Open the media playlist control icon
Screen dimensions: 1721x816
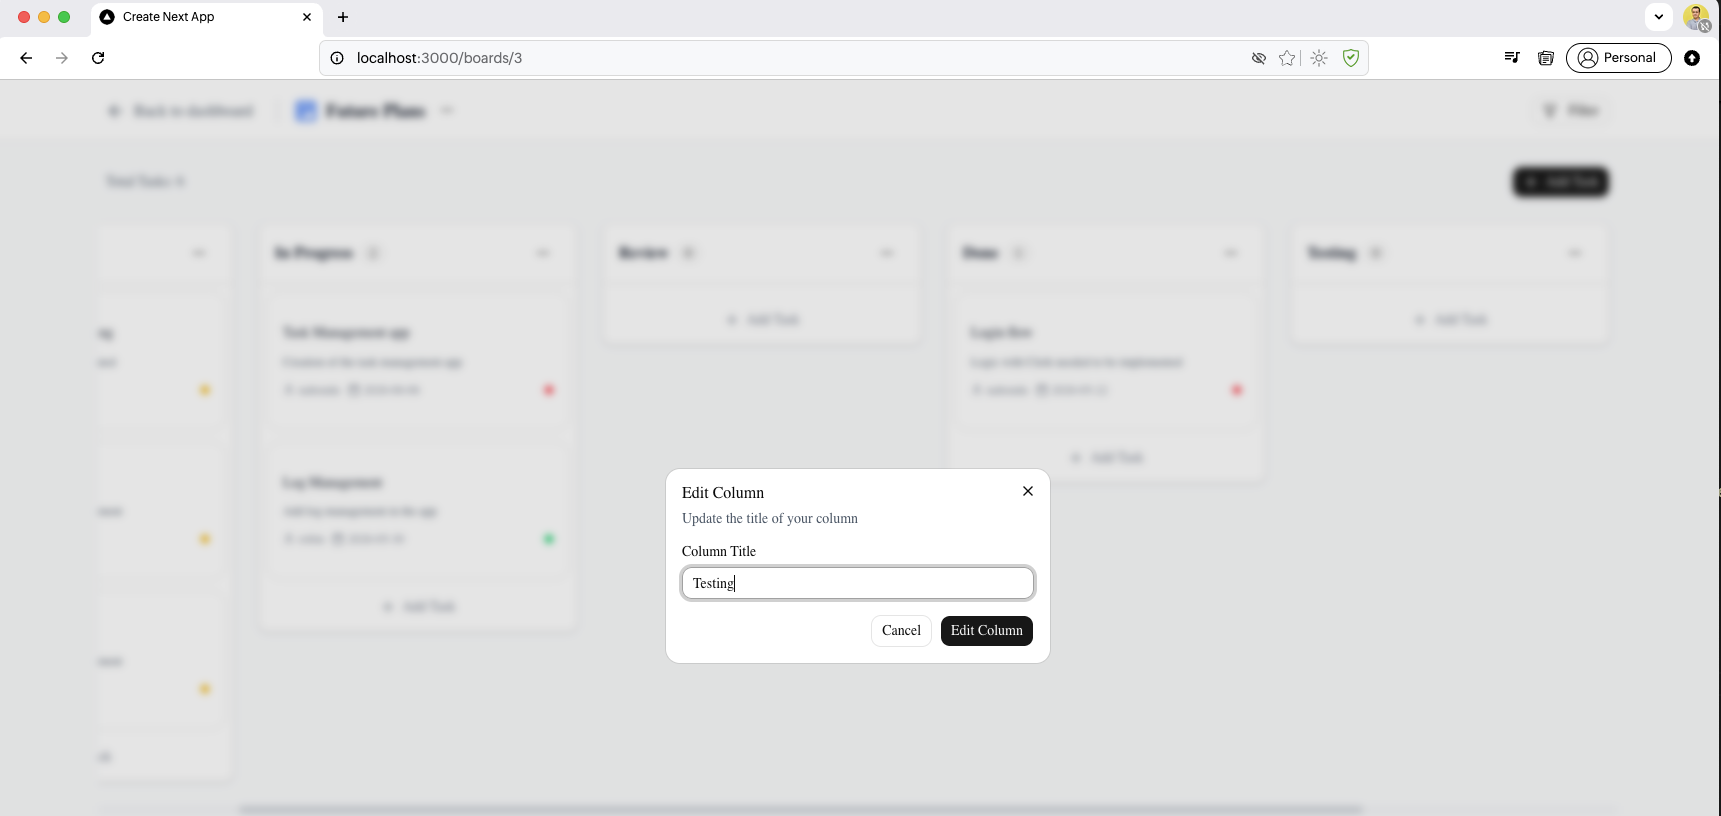tap(1512, 58)
